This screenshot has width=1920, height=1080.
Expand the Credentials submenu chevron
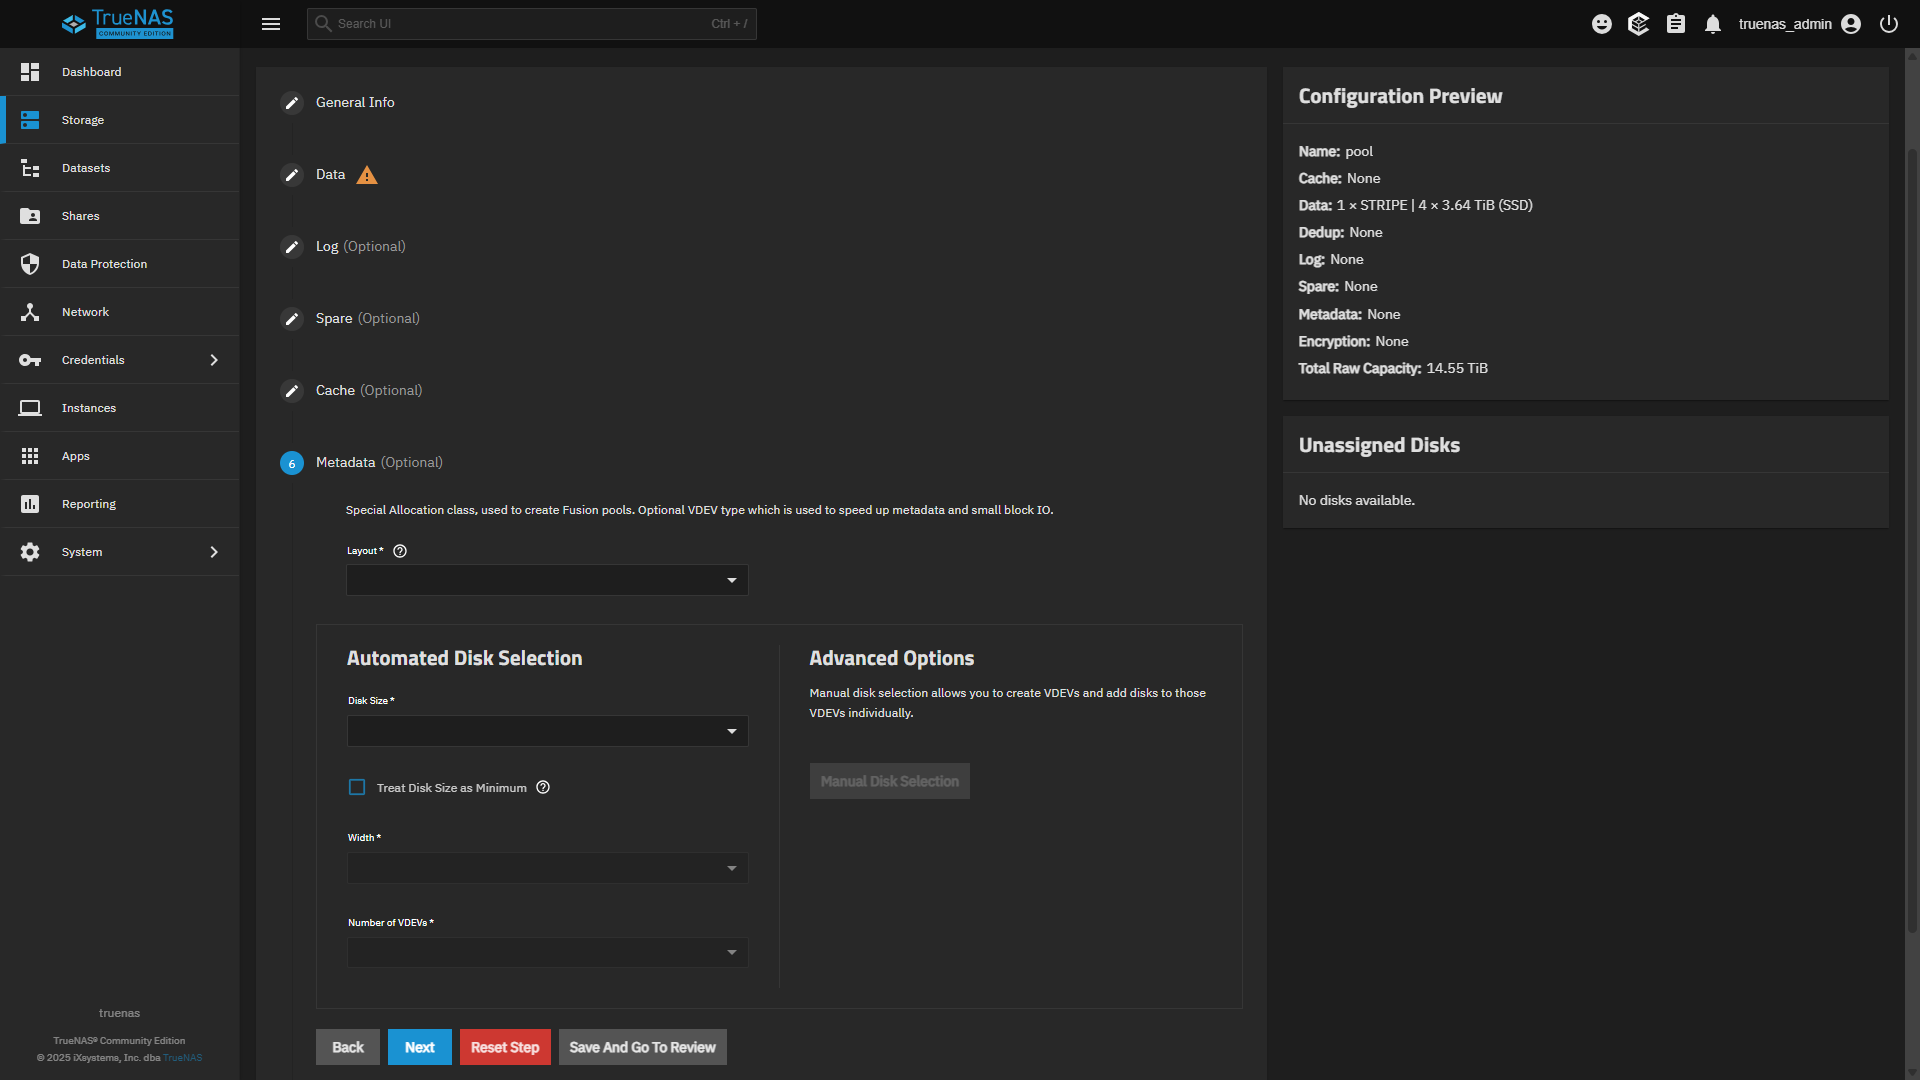[x=214, y=360]
